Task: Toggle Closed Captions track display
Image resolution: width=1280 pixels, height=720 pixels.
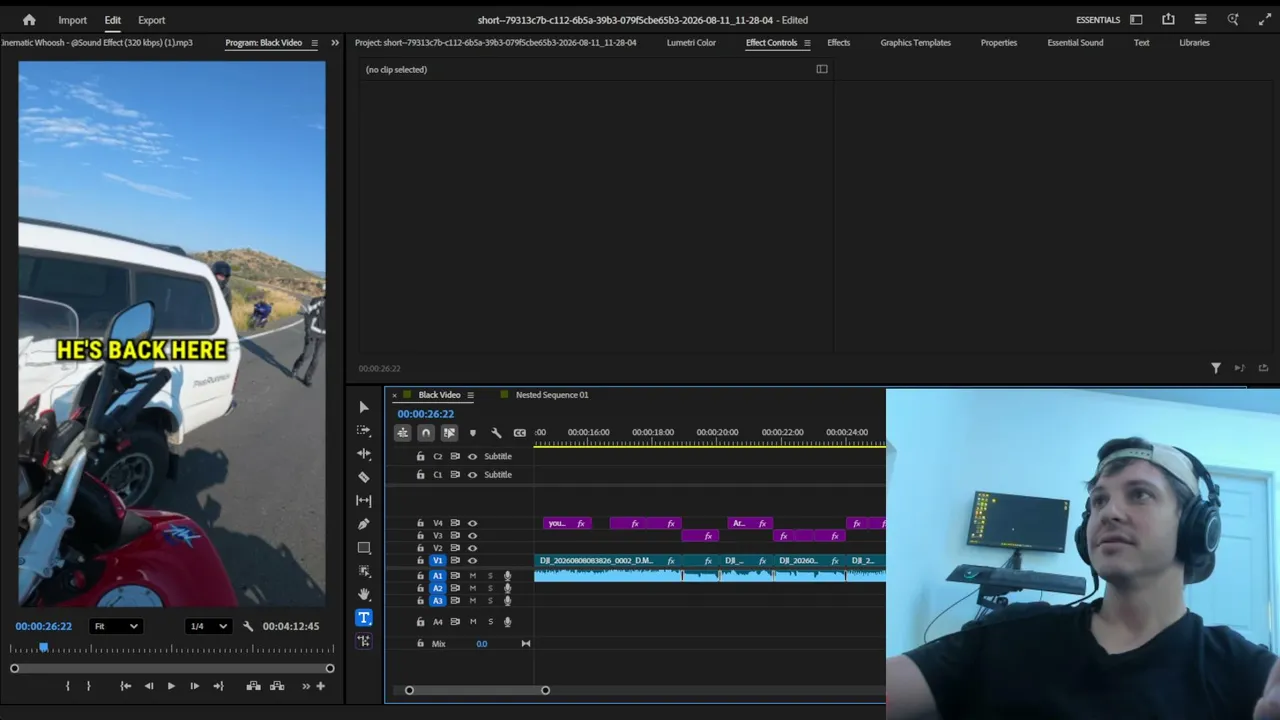Action: click(519, 433)
